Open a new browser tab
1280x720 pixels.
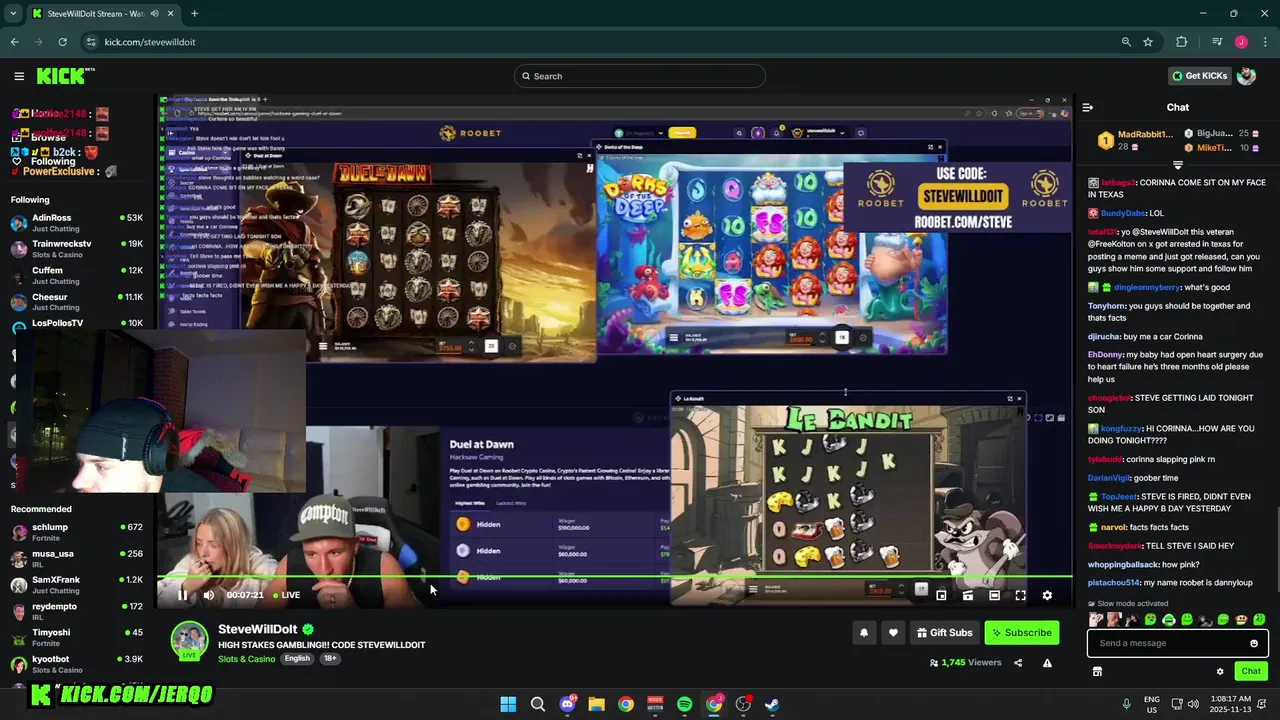click(x=194, y=14)
